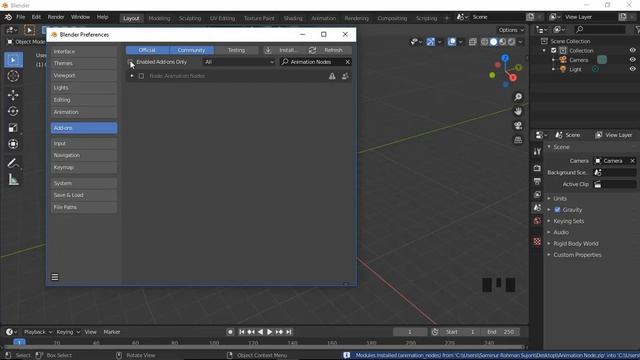Select the Select Box tool

(x=13, y=60)
